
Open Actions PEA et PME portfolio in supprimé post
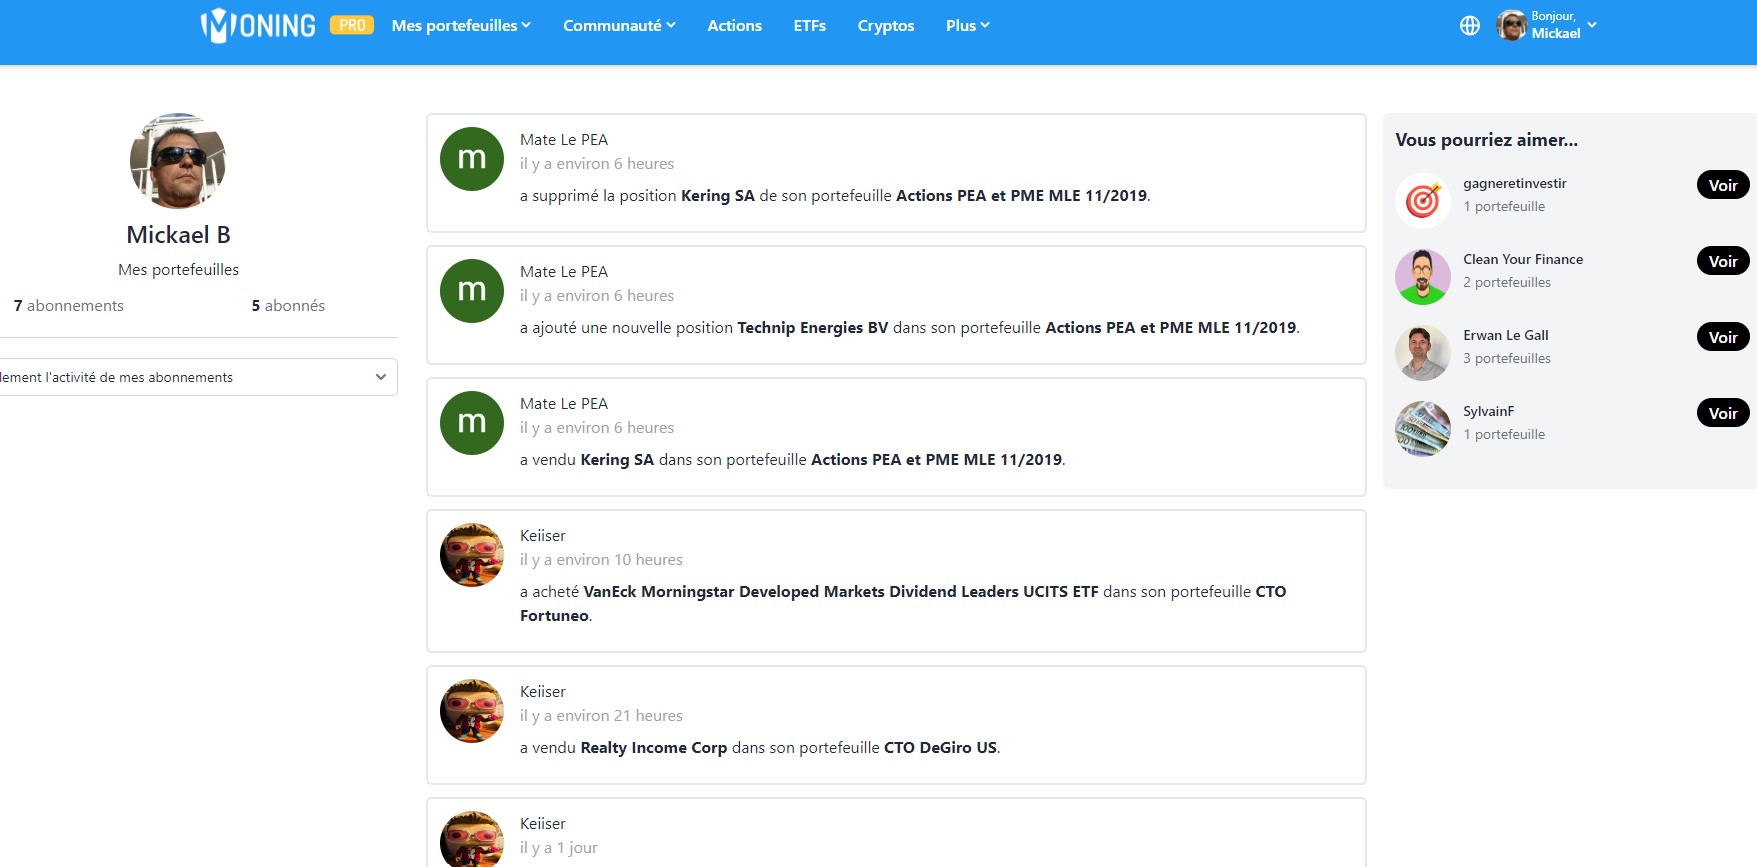[1021, 195]
